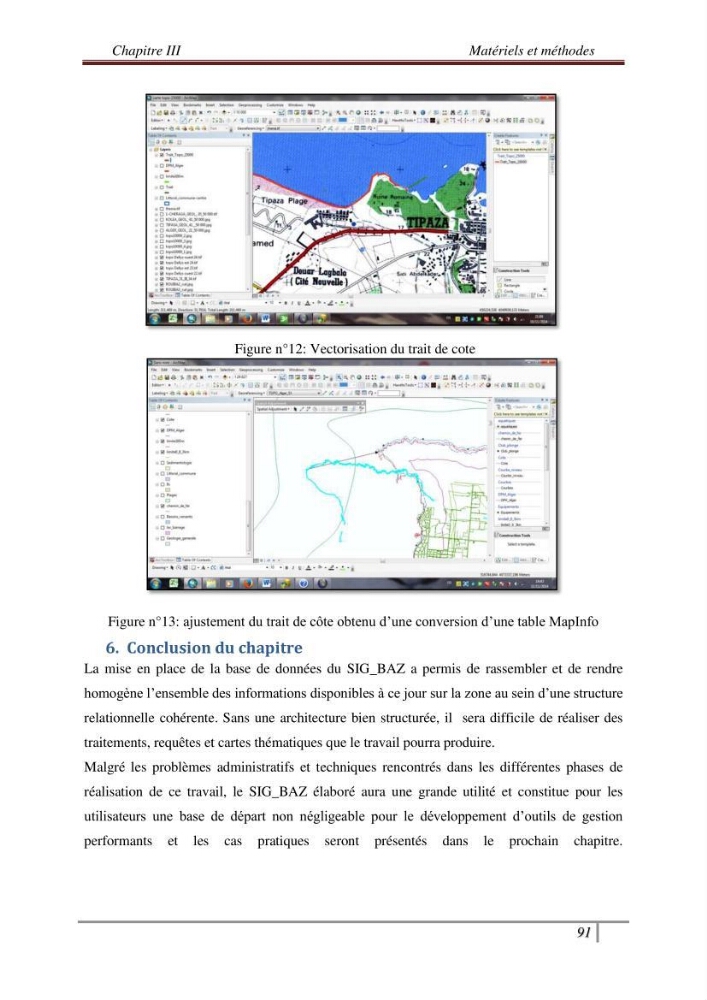Toggle Cote layer checkbox in Figure 13 contents

[163, 420]
